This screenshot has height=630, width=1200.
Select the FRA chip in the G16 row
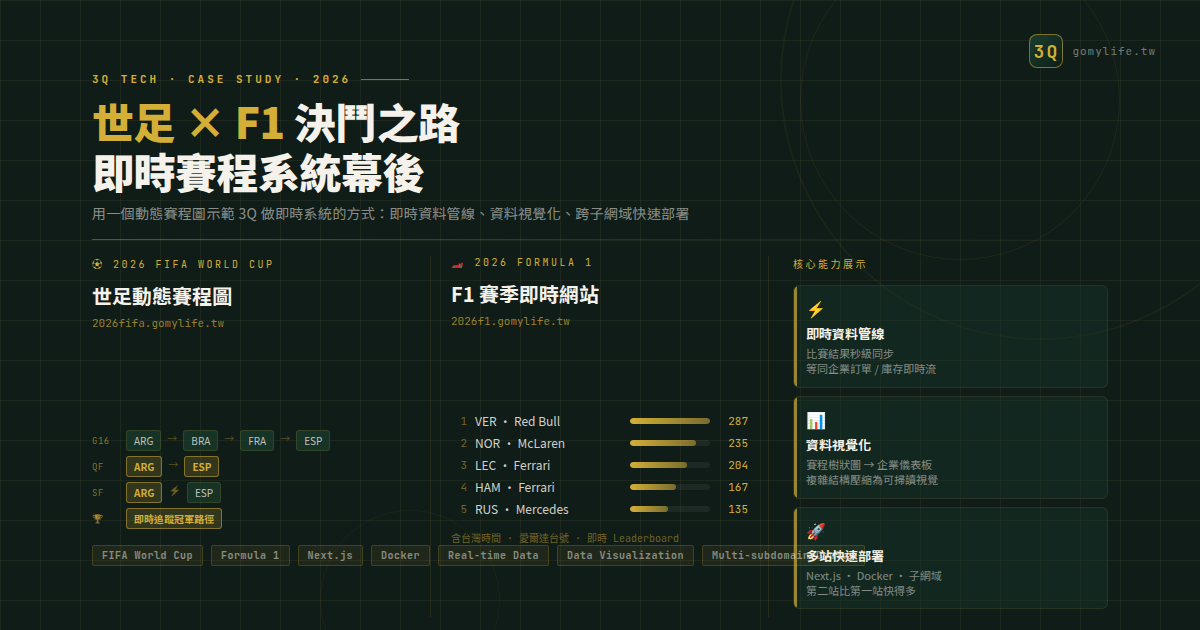click(257, 441)
